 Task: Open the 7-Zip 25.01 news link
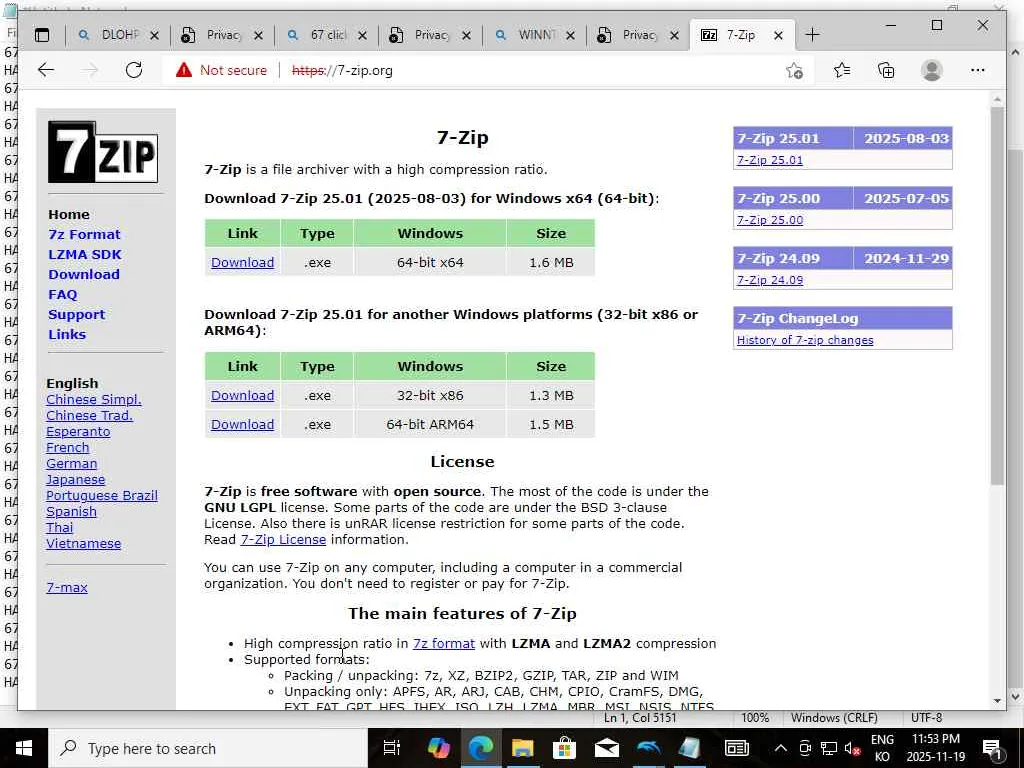coord(769,160)
